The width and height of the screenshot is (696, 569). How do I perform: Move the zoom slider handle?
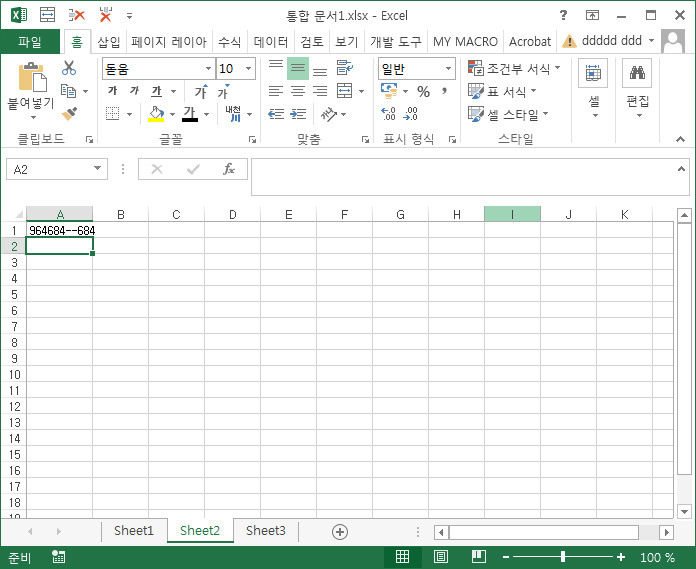562,557
